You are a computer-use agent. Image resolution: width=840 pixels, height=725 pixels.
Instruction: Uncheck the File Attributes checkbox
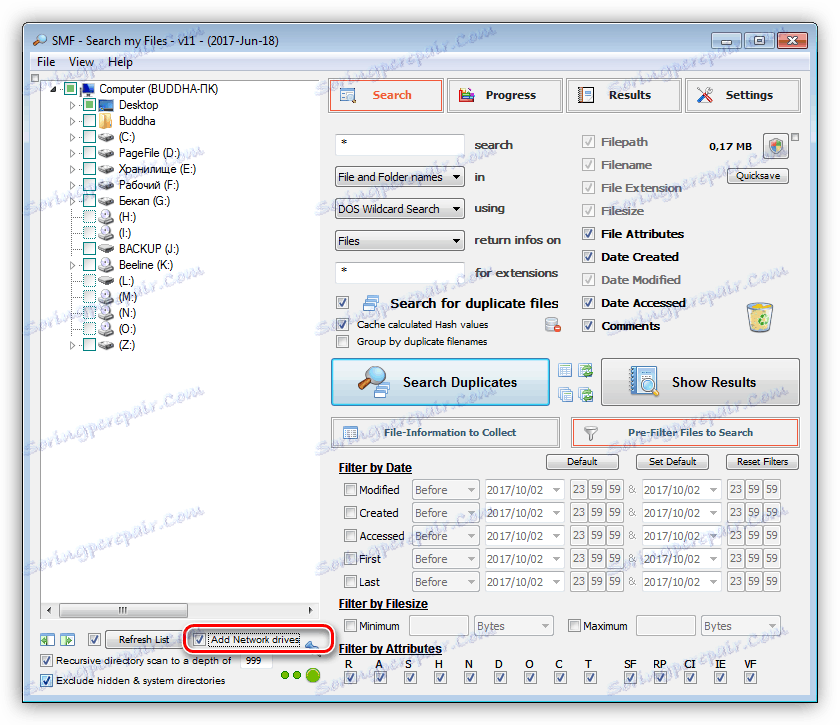[588, 234]
